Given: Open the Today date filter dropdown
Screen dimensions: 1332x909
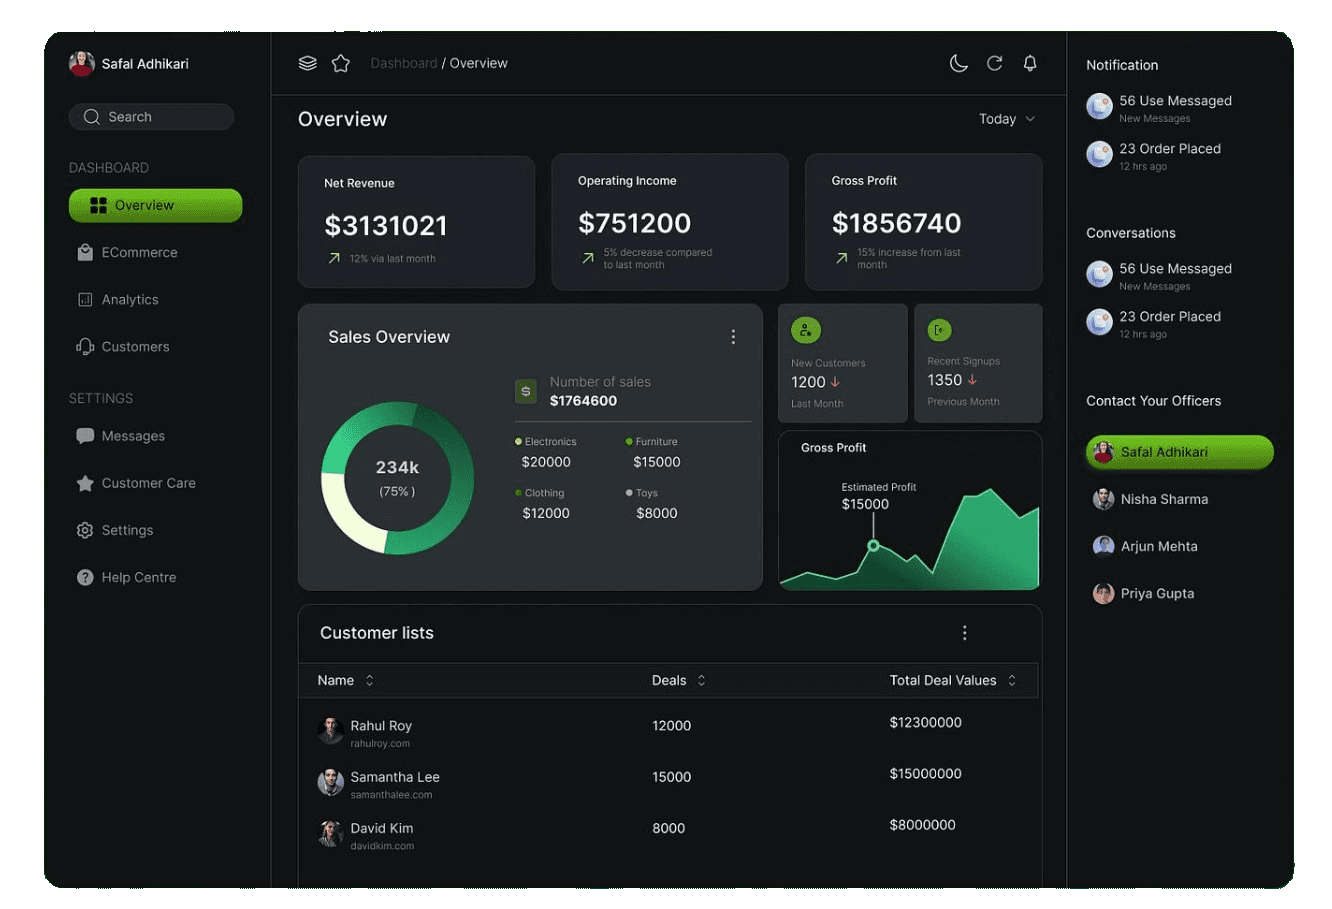Looking at the screenshot, I should (1007, 118).
